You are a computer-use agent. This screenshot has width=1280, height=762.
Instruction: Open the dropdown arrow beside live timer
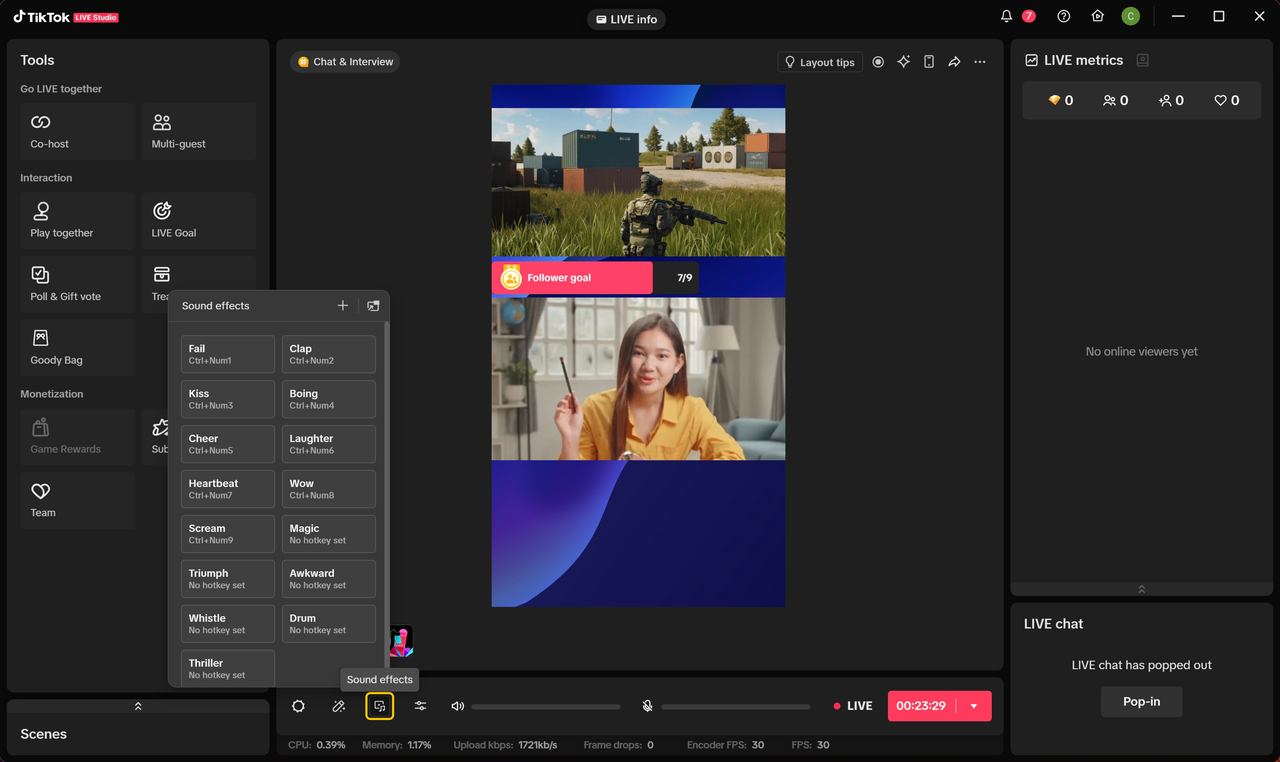[973, 706]
